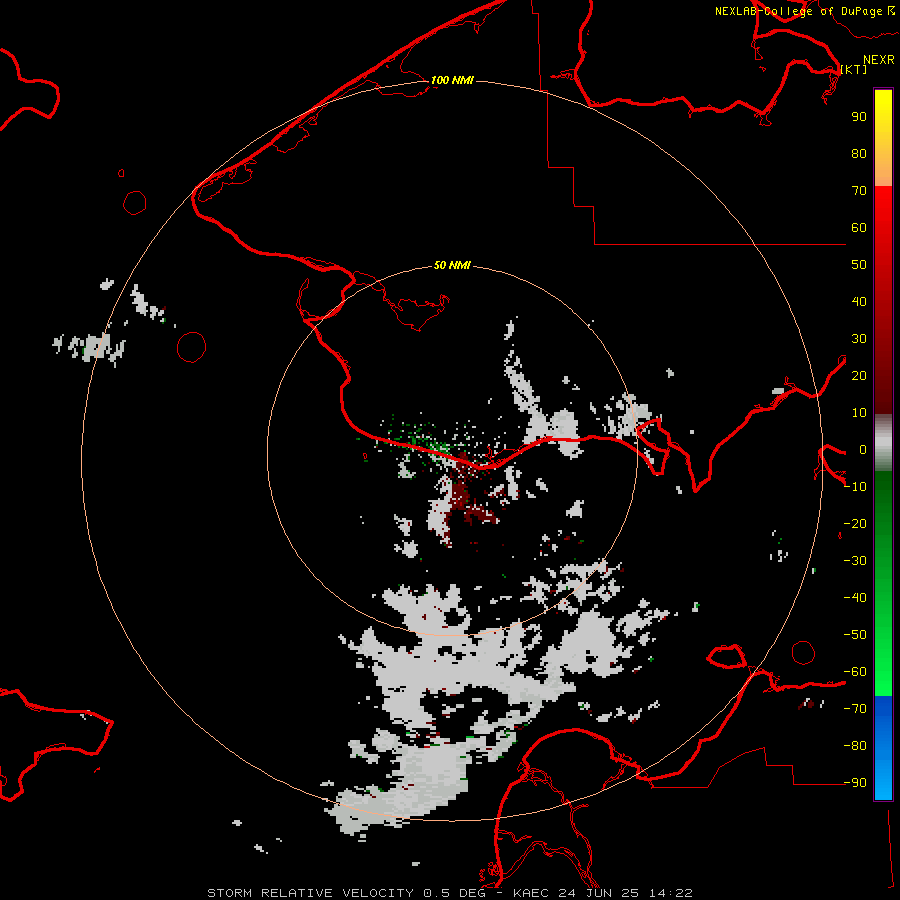Click the 20 value on velocity scale
Image resolution: width=900 pixels, height=900 pixels.
[x=859, y=376]
